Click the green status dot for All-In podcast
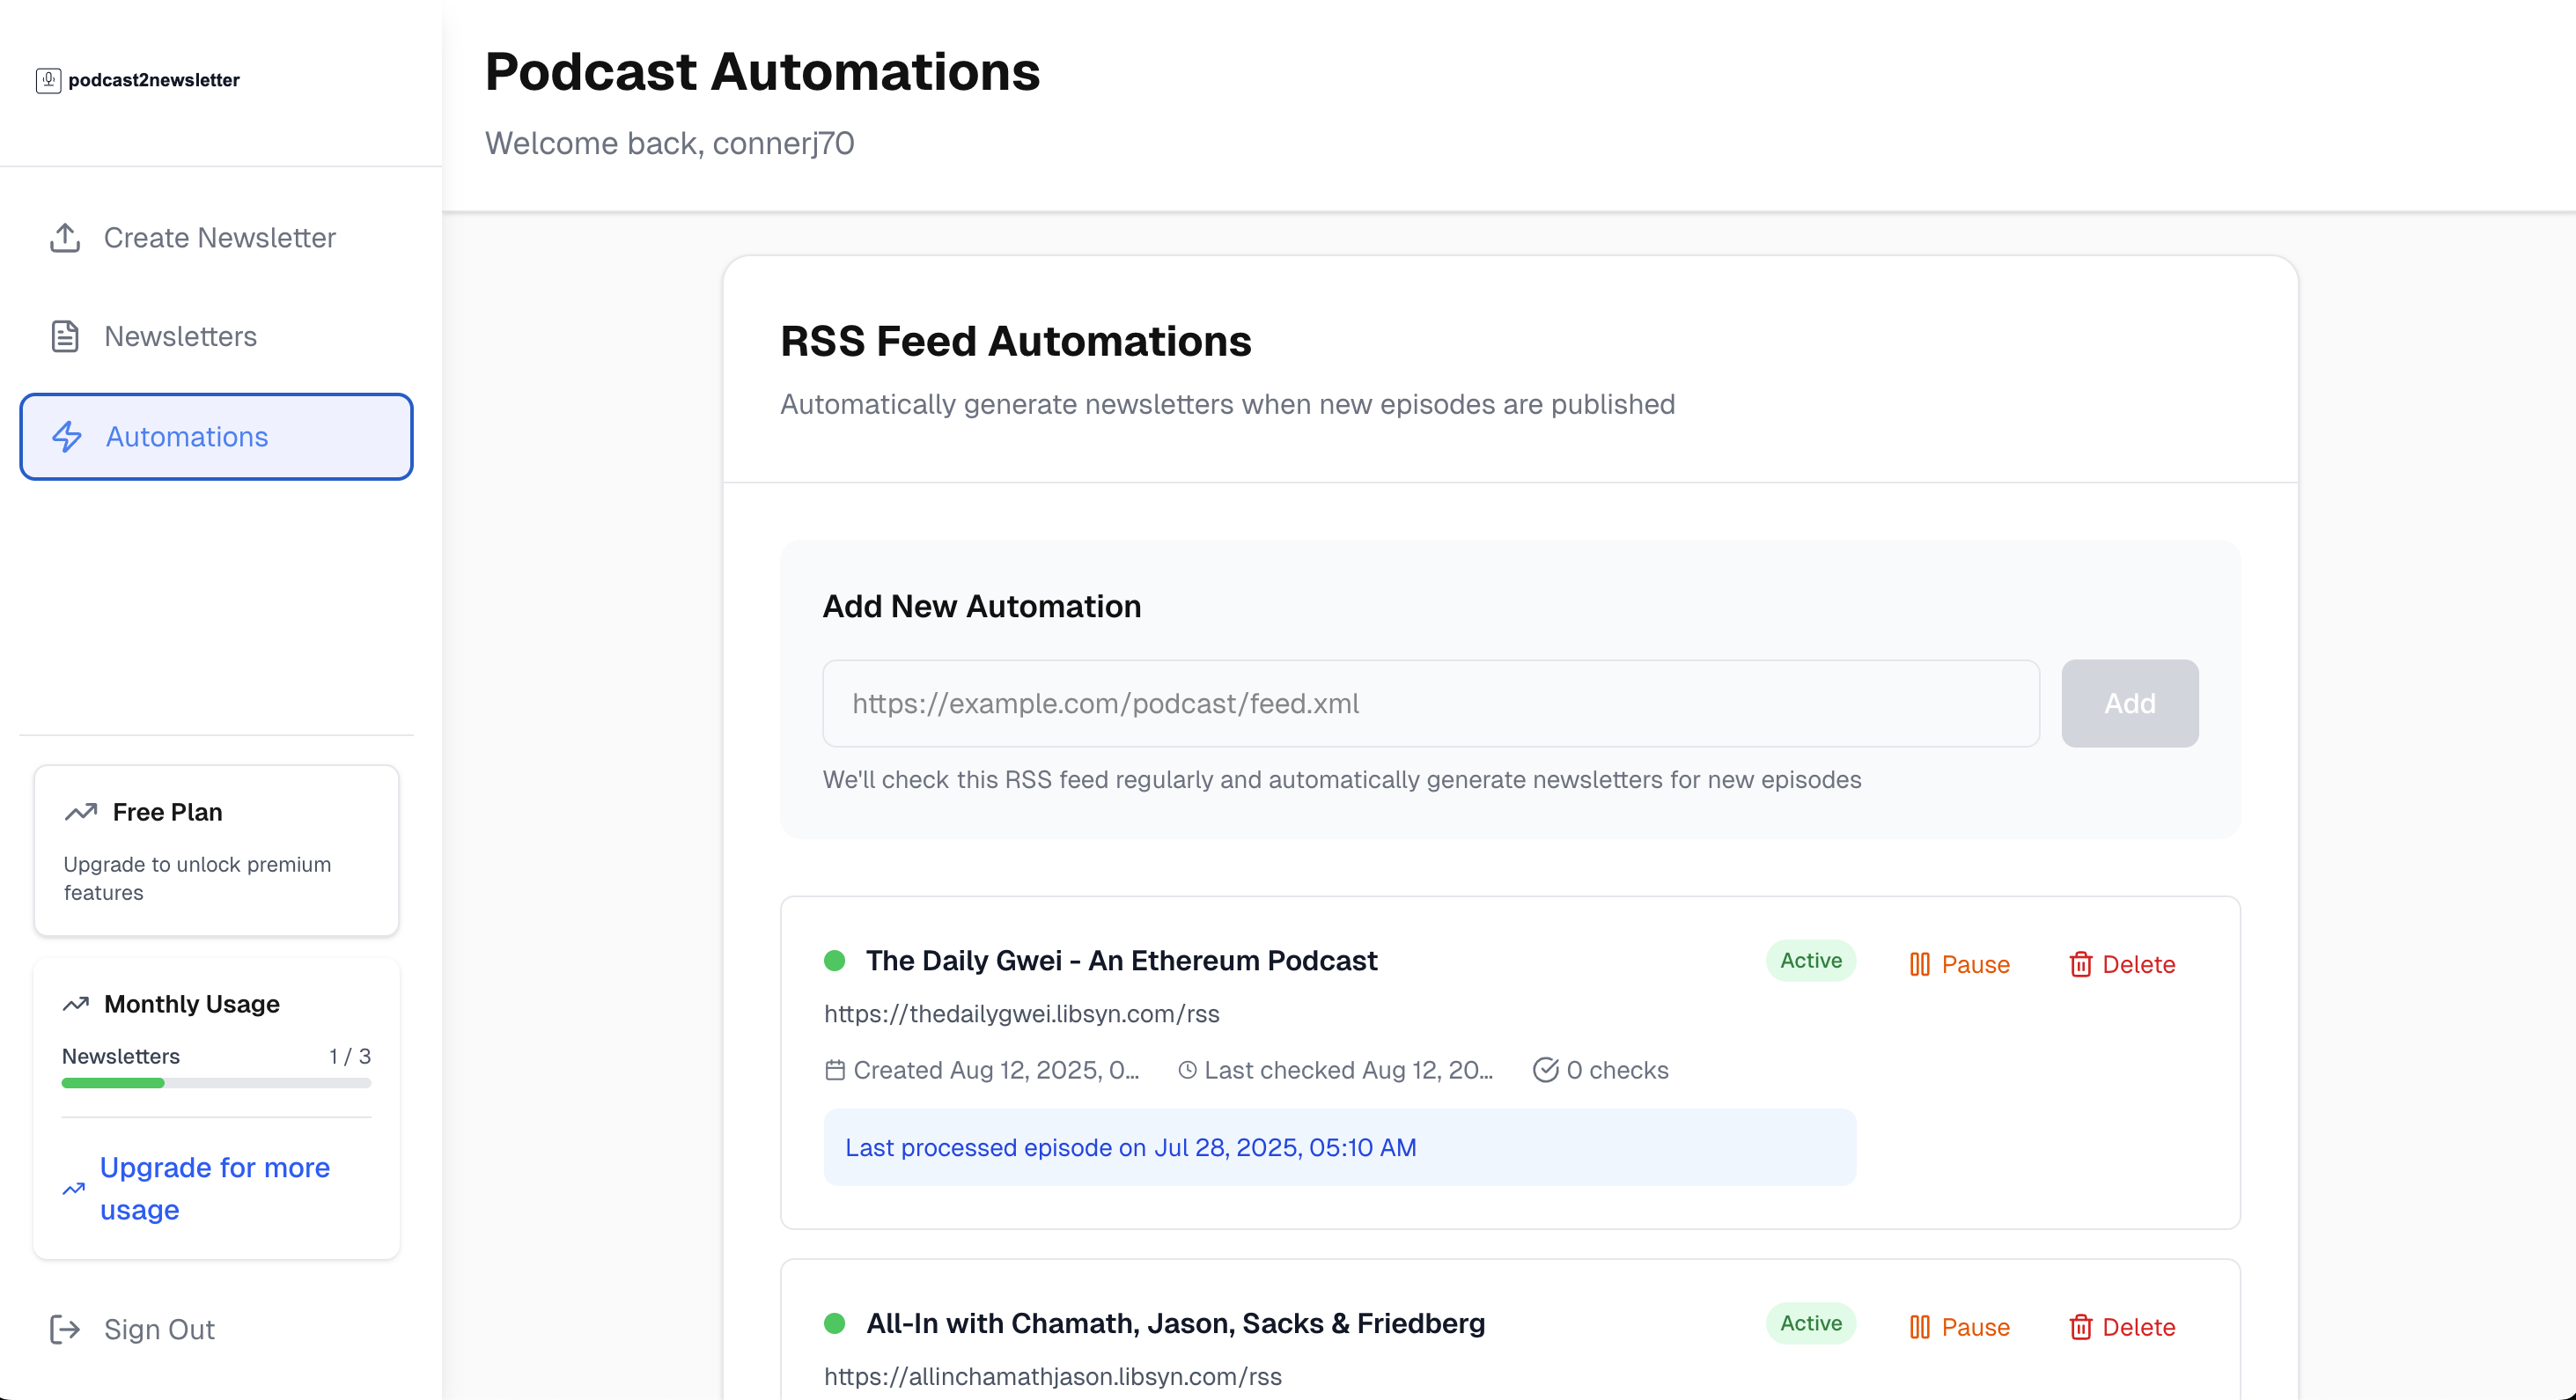 tap(835, 1324)
